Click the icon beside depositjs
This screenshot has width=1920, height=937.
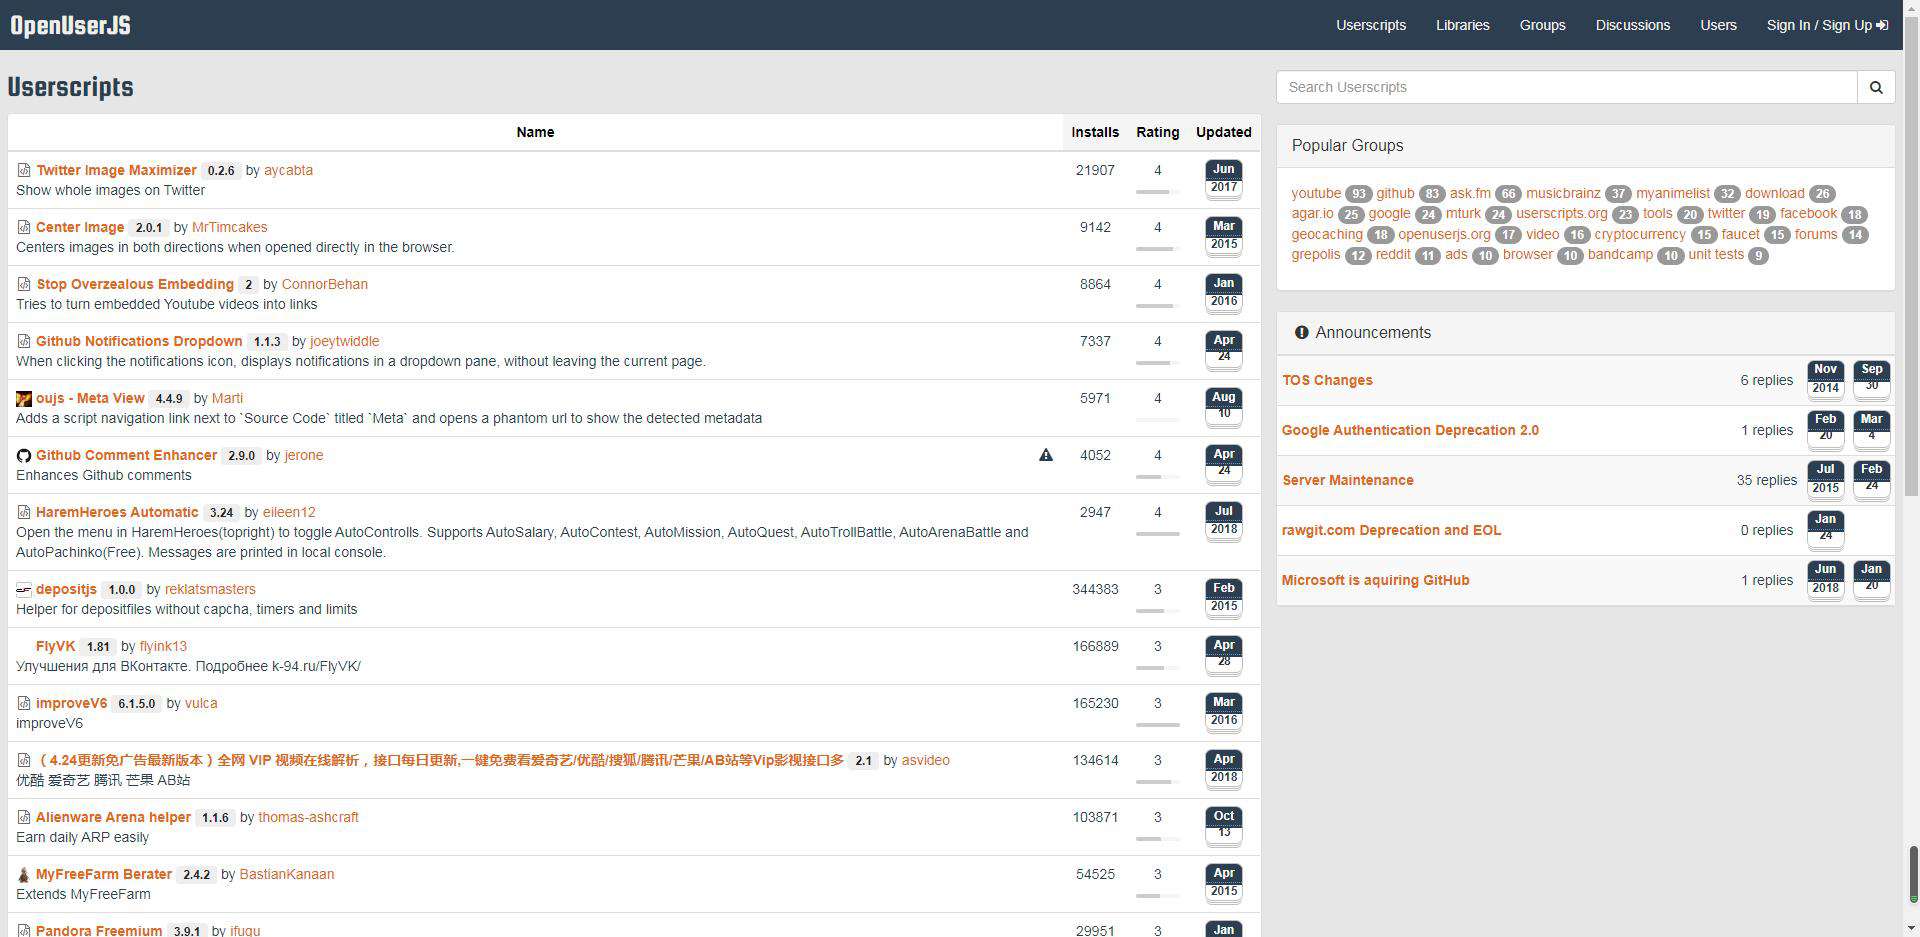coord(24,589)
